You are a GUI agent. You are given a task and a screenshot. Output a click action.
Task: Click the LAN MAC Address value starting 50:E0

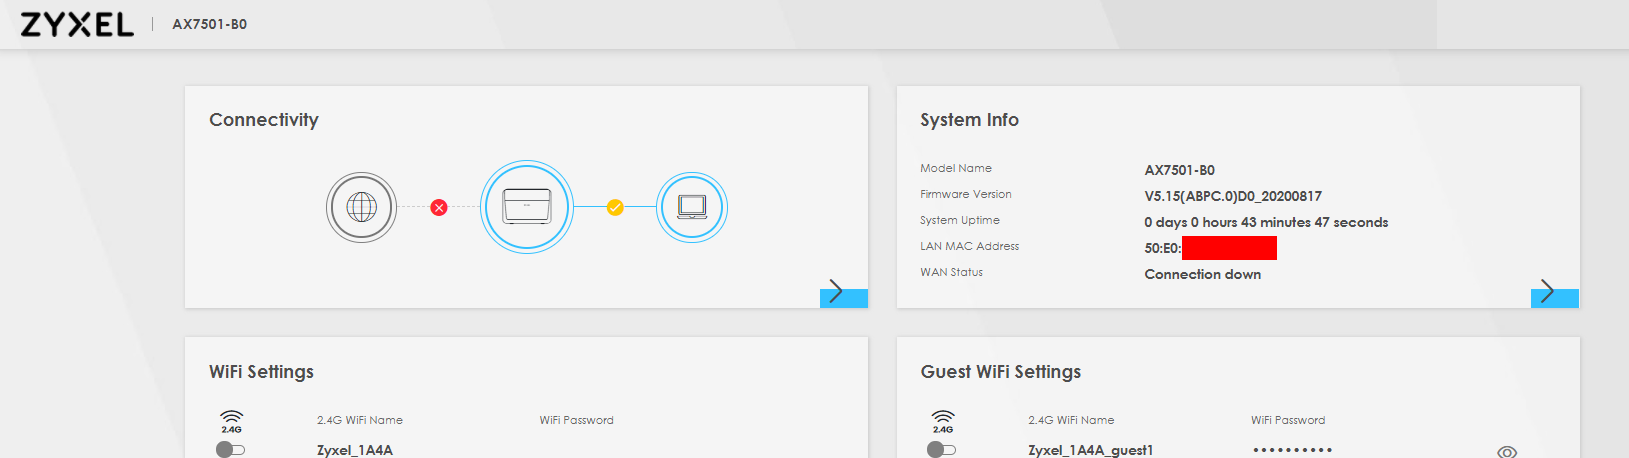coord(1210,248)
